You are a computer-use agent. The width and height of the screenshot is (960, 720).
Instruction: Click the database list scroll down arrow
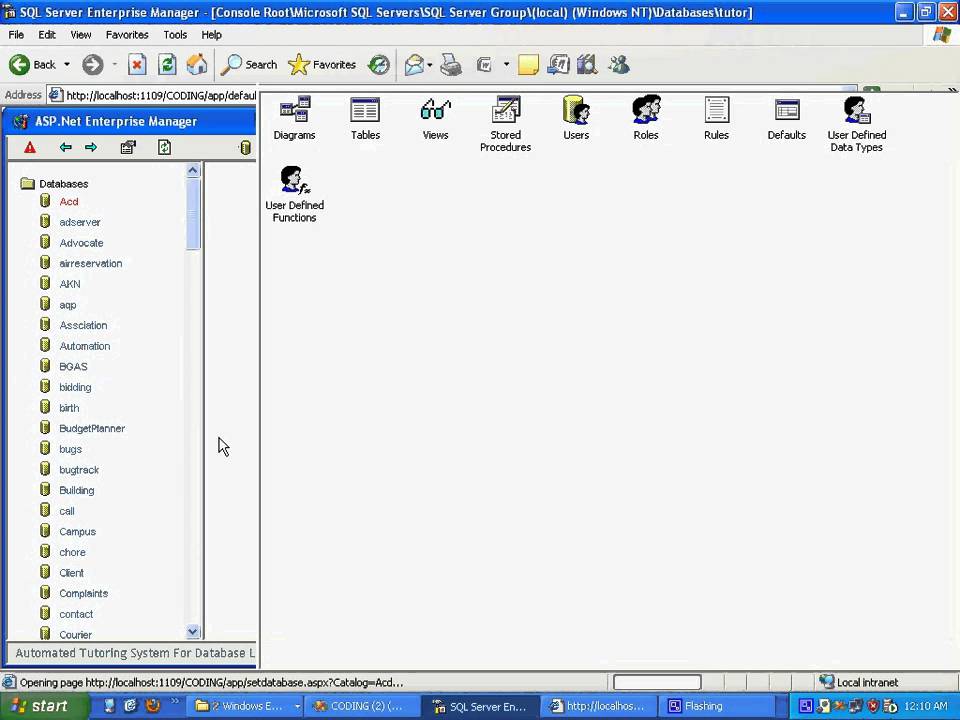pyautogui.click(x=193, y=631)
